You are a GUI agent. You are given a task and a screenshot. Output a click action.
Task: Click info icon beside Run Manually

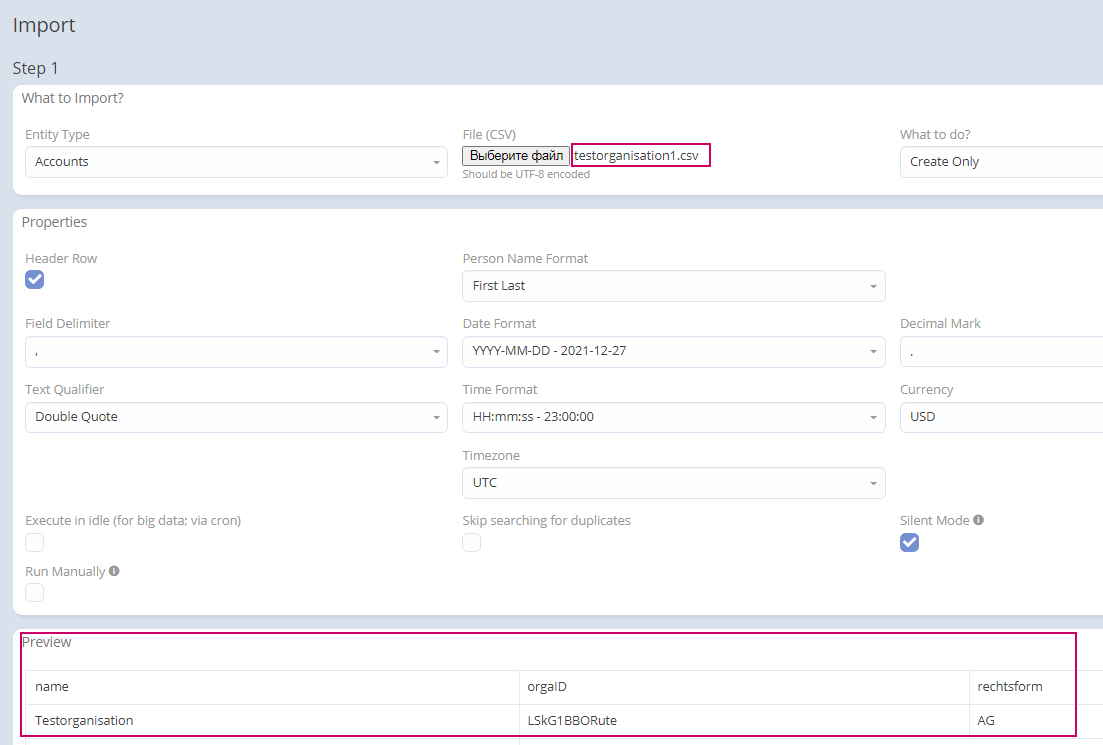click(114, 571)
